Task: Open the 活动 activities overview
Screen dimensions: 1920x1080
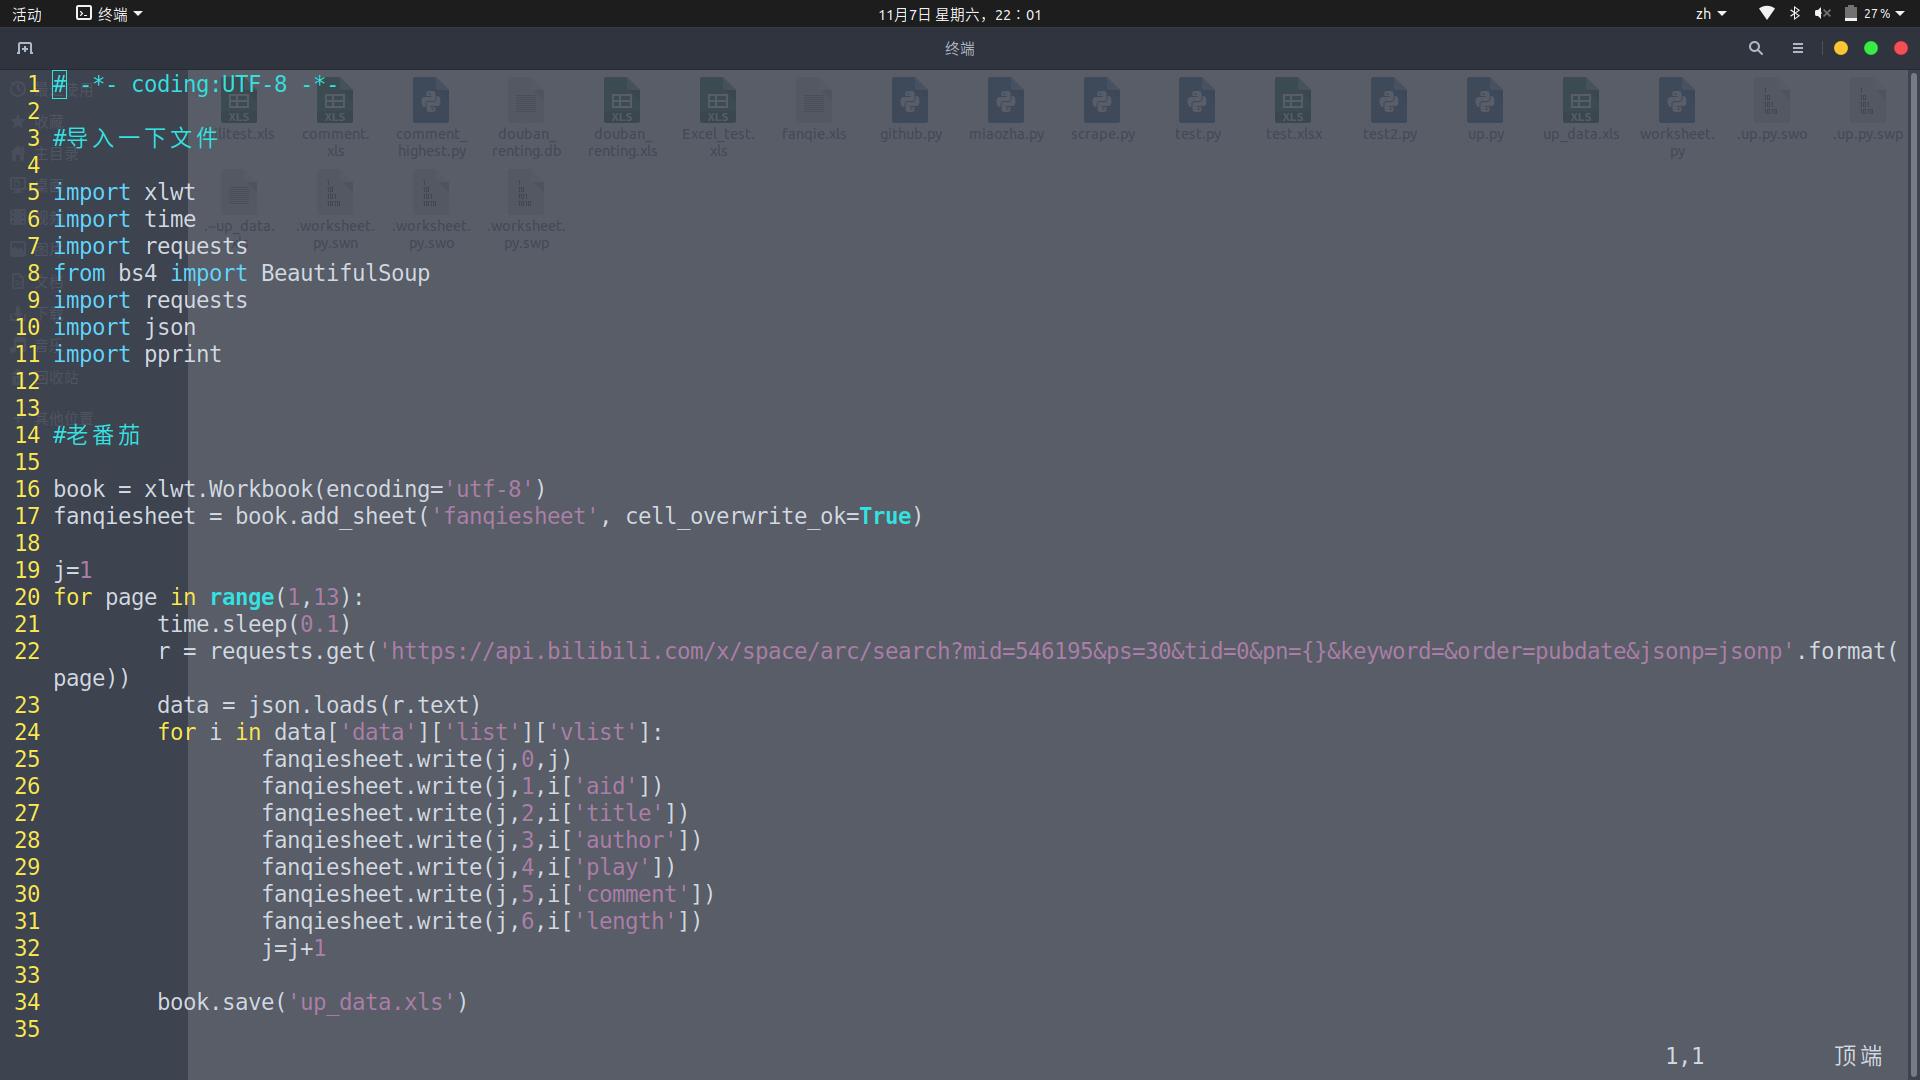Action: point(27,14)
